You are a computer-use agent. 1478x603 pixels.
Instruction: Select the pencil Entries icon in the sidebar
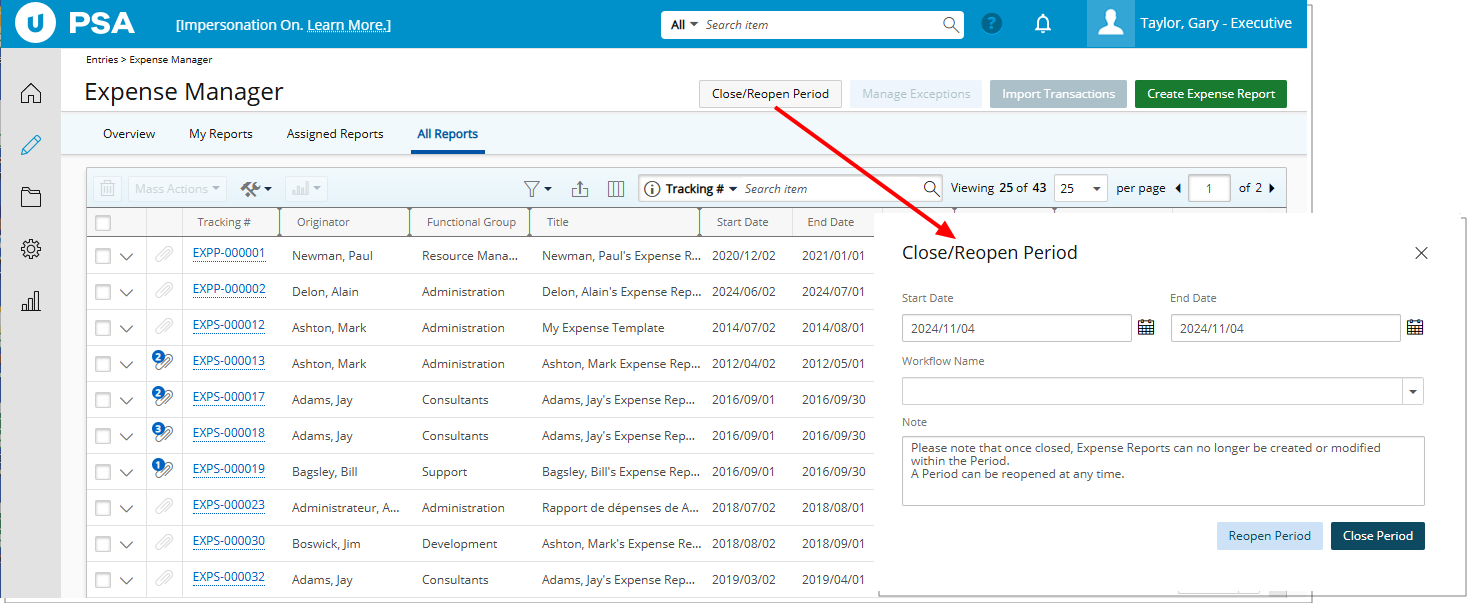click(31, 145)
